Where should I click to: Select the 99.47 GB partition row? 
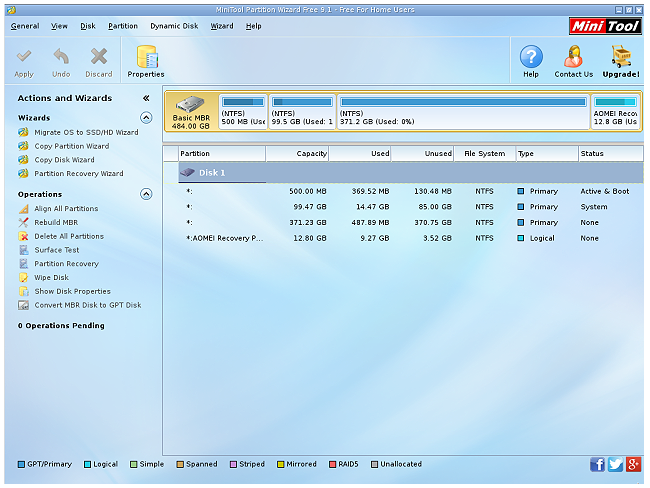(404, 207)
